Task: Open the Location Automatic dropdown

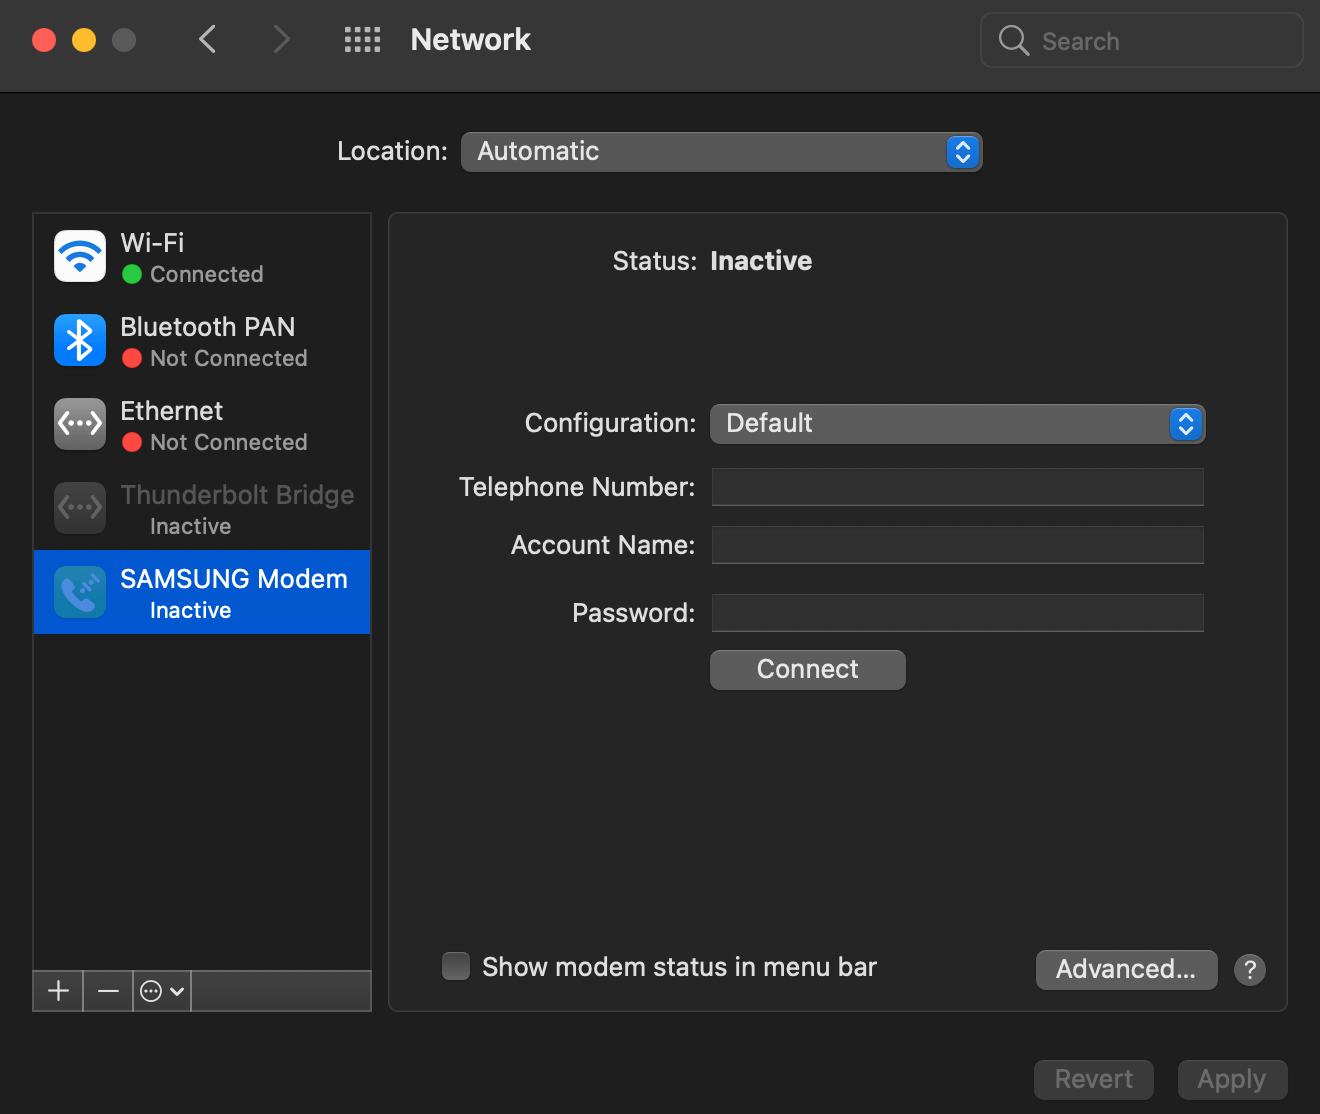Action: coord(721,152)
